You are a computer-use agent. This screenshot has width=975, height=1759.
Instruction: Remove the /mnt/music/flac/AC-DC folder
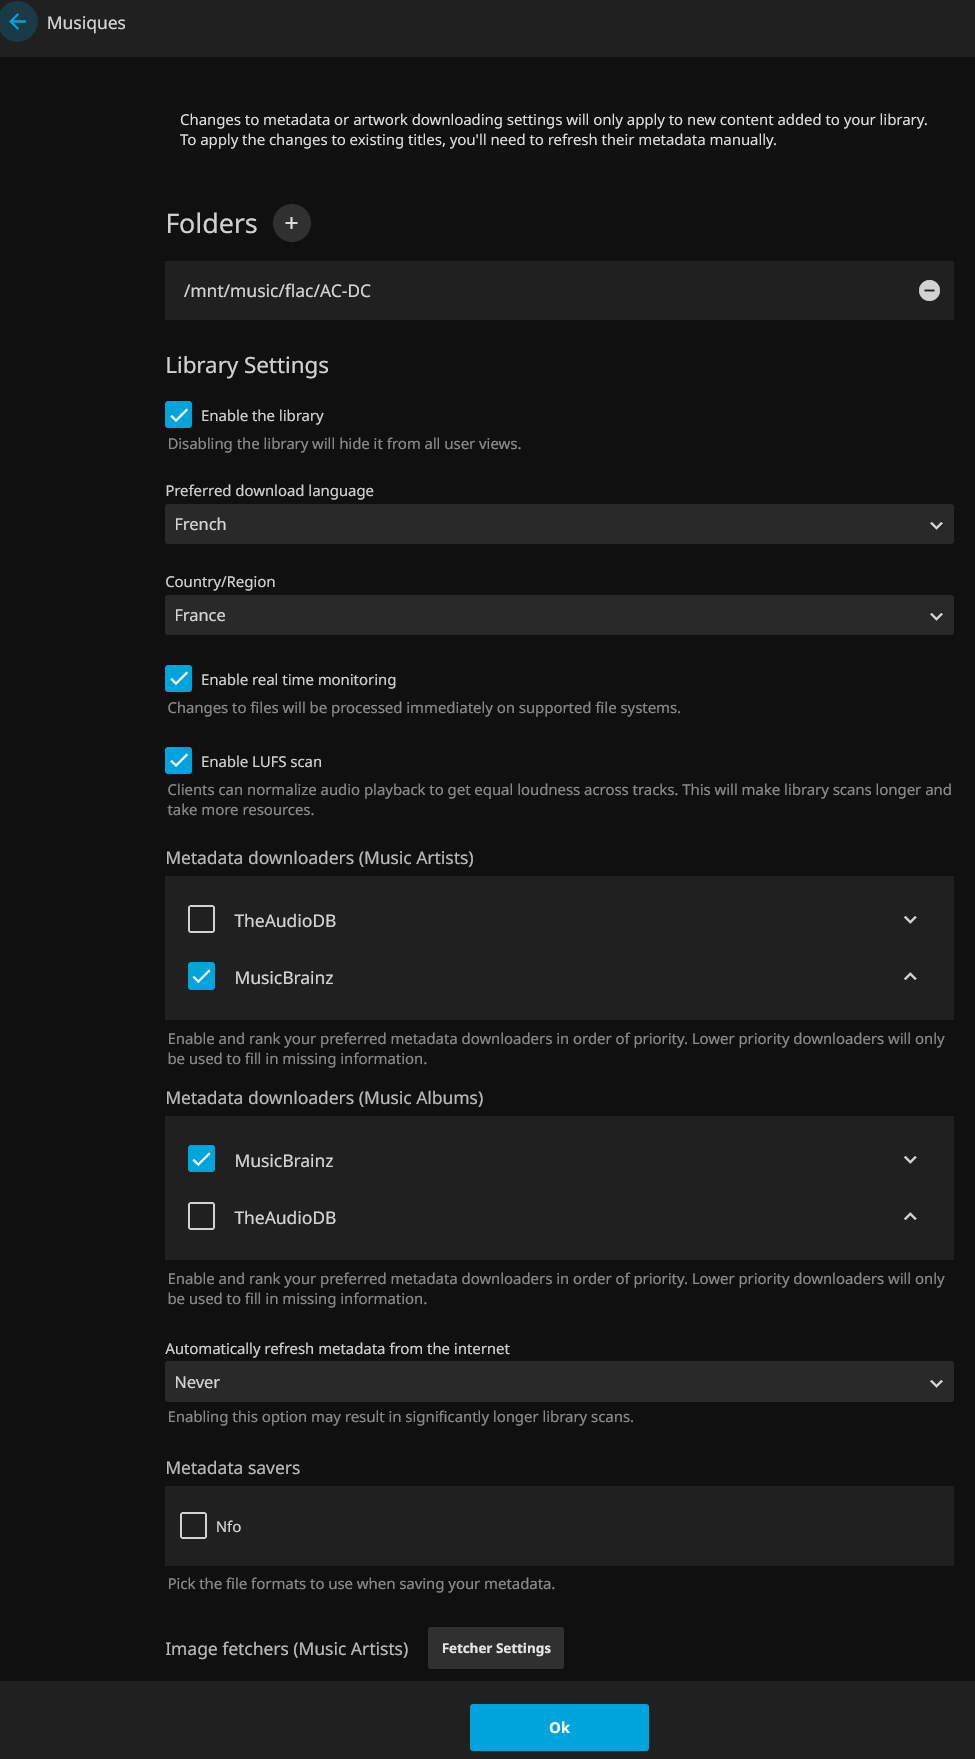click(x=929, y=291)
